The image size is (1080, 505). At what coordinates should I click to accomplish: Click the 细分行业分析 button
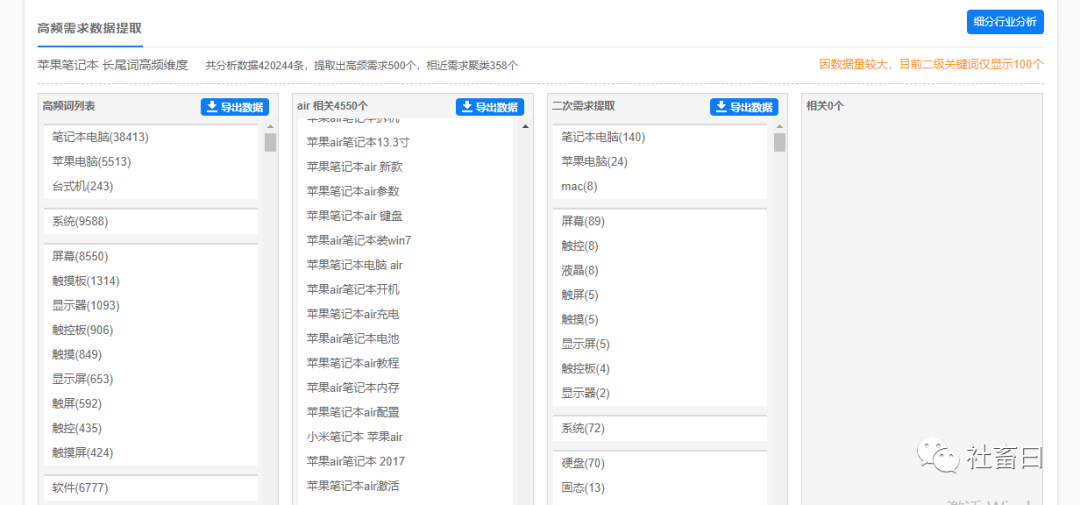(x=1005, y=21)
